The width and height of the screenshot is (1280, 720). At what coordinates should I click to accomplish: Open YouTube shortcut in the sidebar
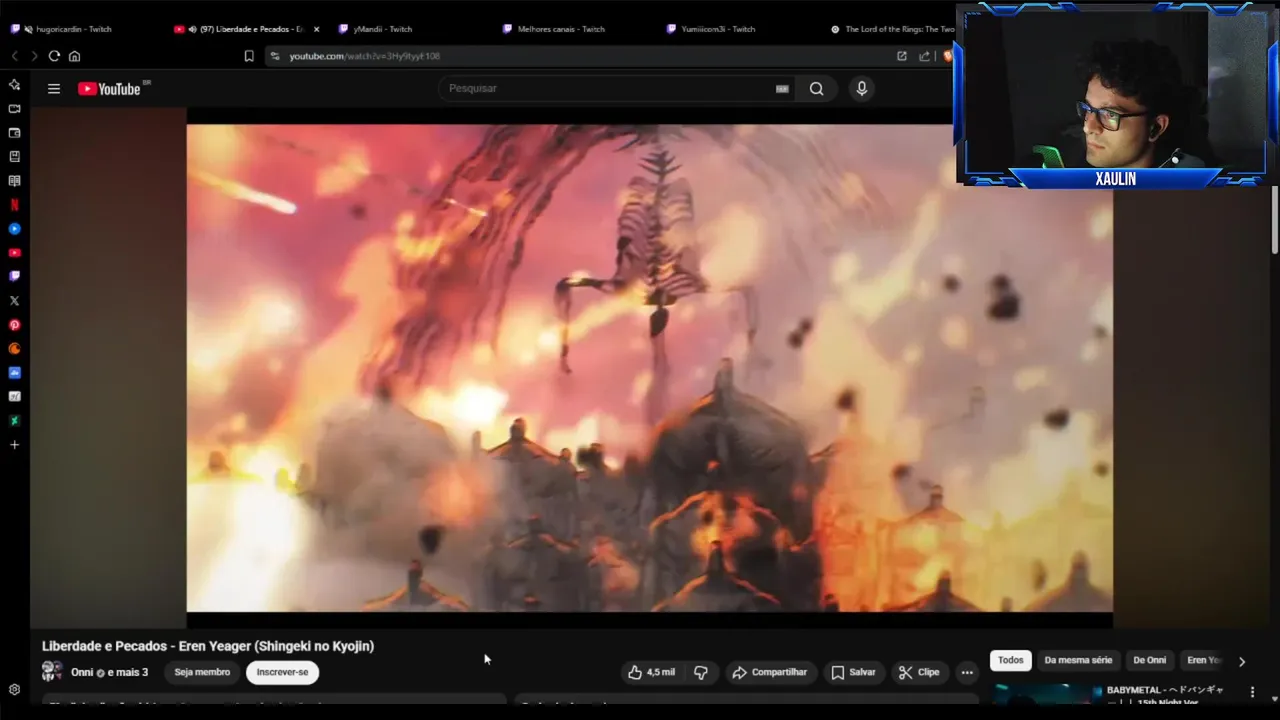14,253
